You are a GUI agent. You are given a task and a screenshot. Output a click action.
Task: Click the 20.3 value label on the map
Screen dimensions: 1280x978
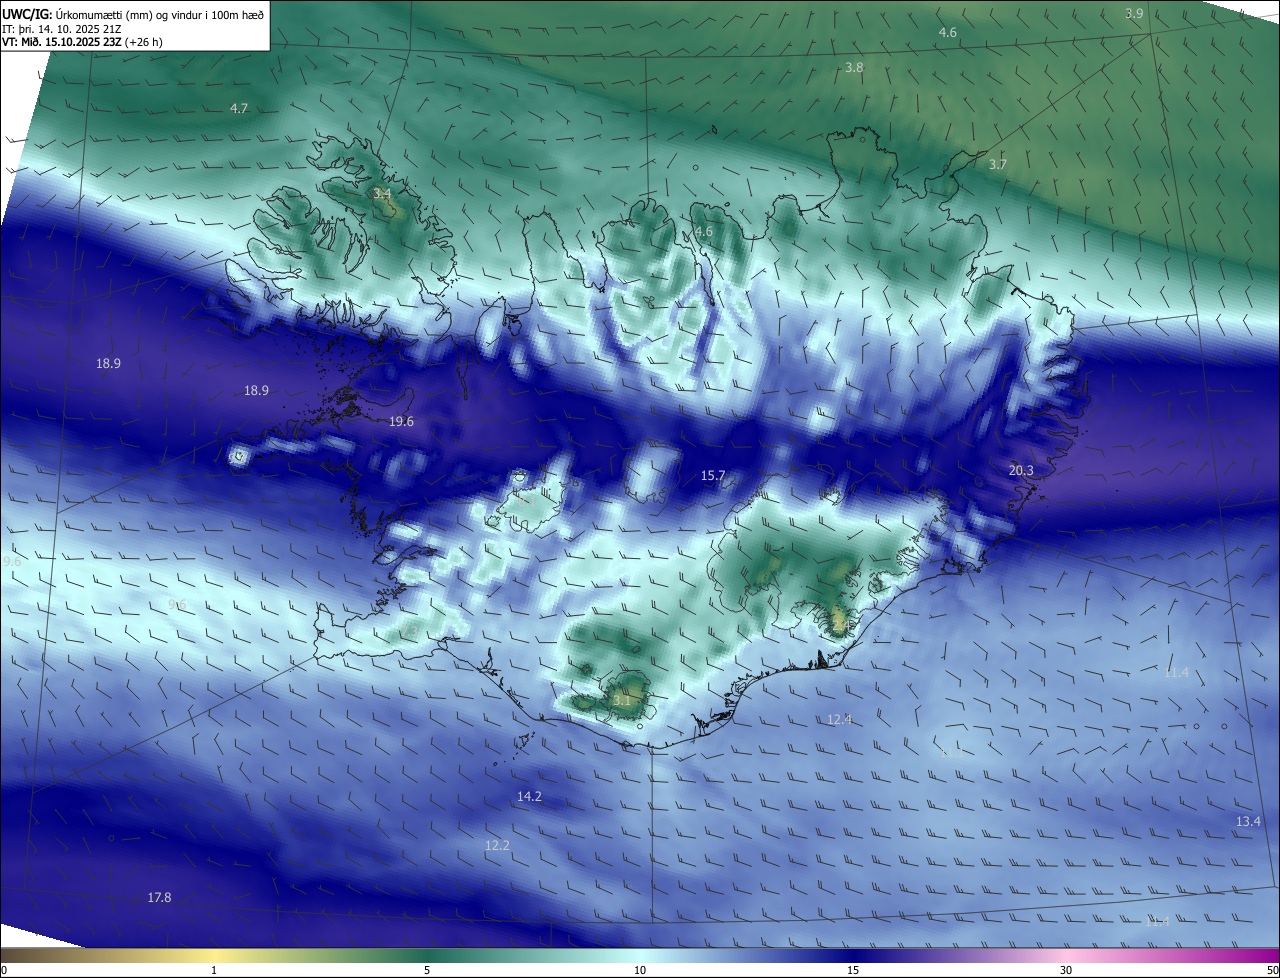(x=1021, y=470)
